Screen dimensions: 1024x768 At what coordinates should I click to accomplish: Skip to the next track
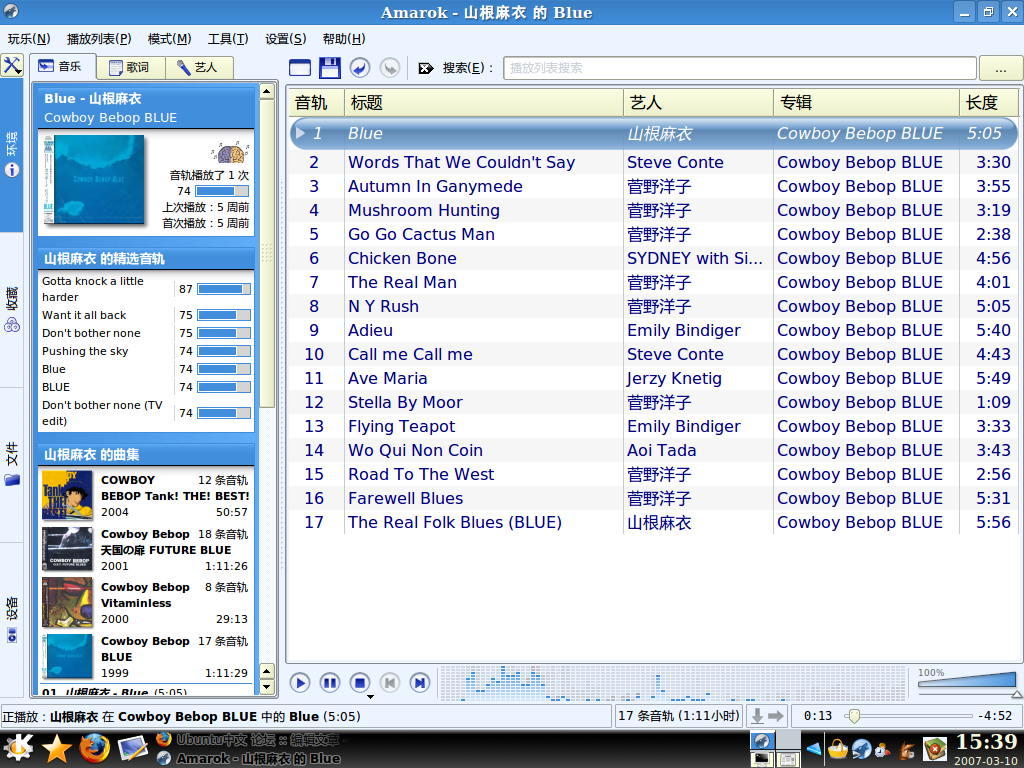point(420,683)
